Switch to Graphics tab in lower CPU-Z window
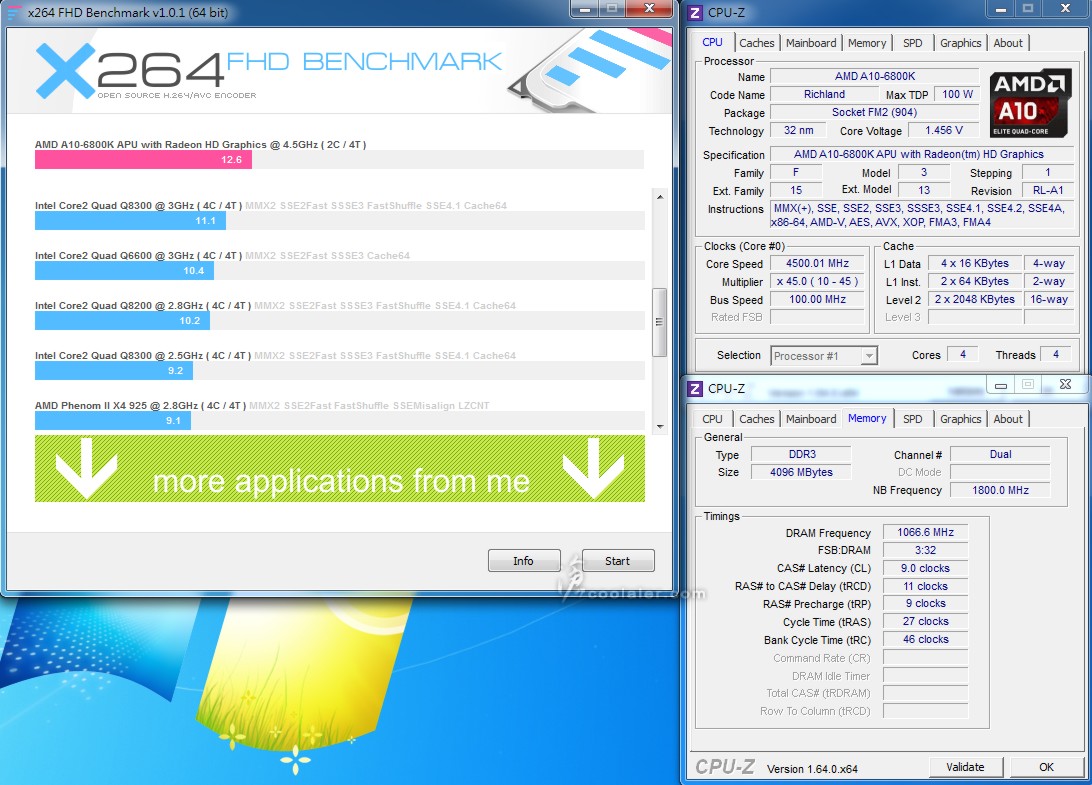 (960, 419)
